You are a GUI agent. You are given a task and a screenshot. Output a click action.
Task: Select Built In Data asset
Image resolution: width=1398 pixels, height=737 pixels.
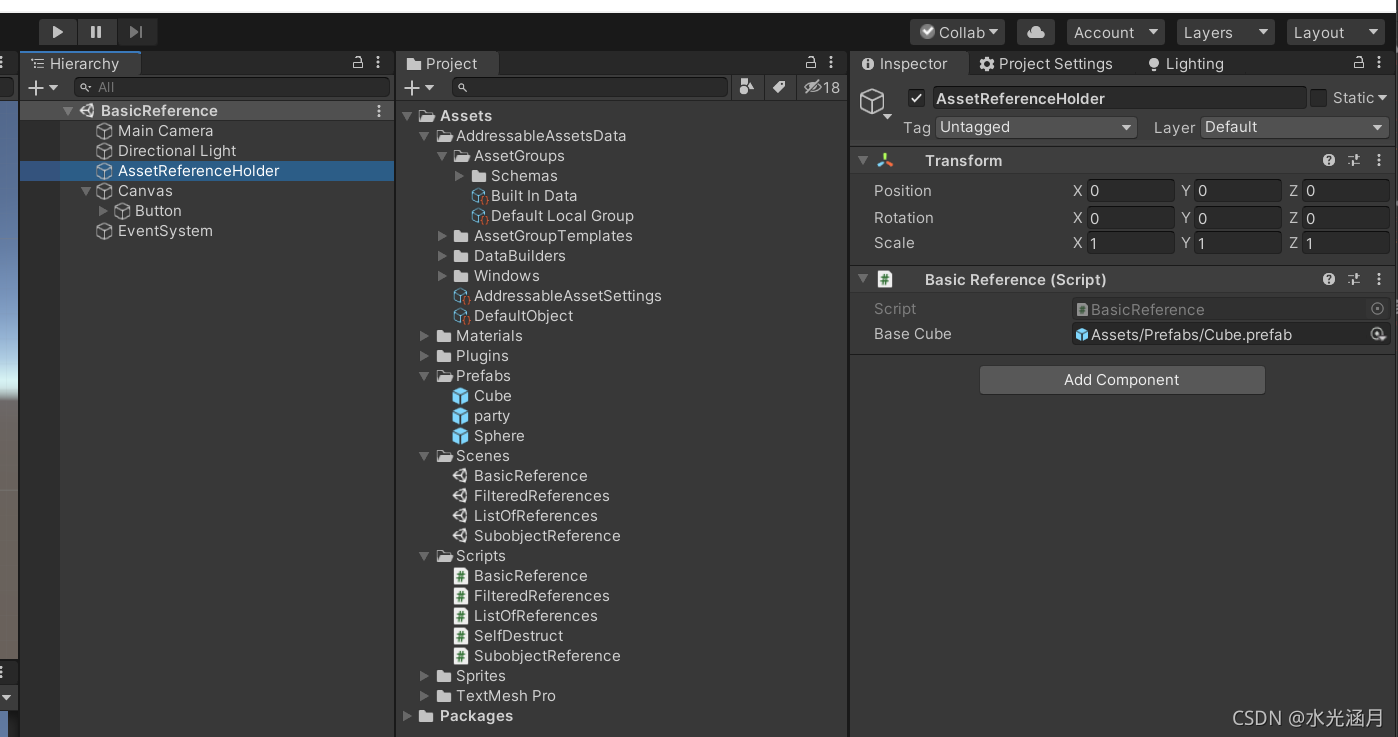(533, 196)
